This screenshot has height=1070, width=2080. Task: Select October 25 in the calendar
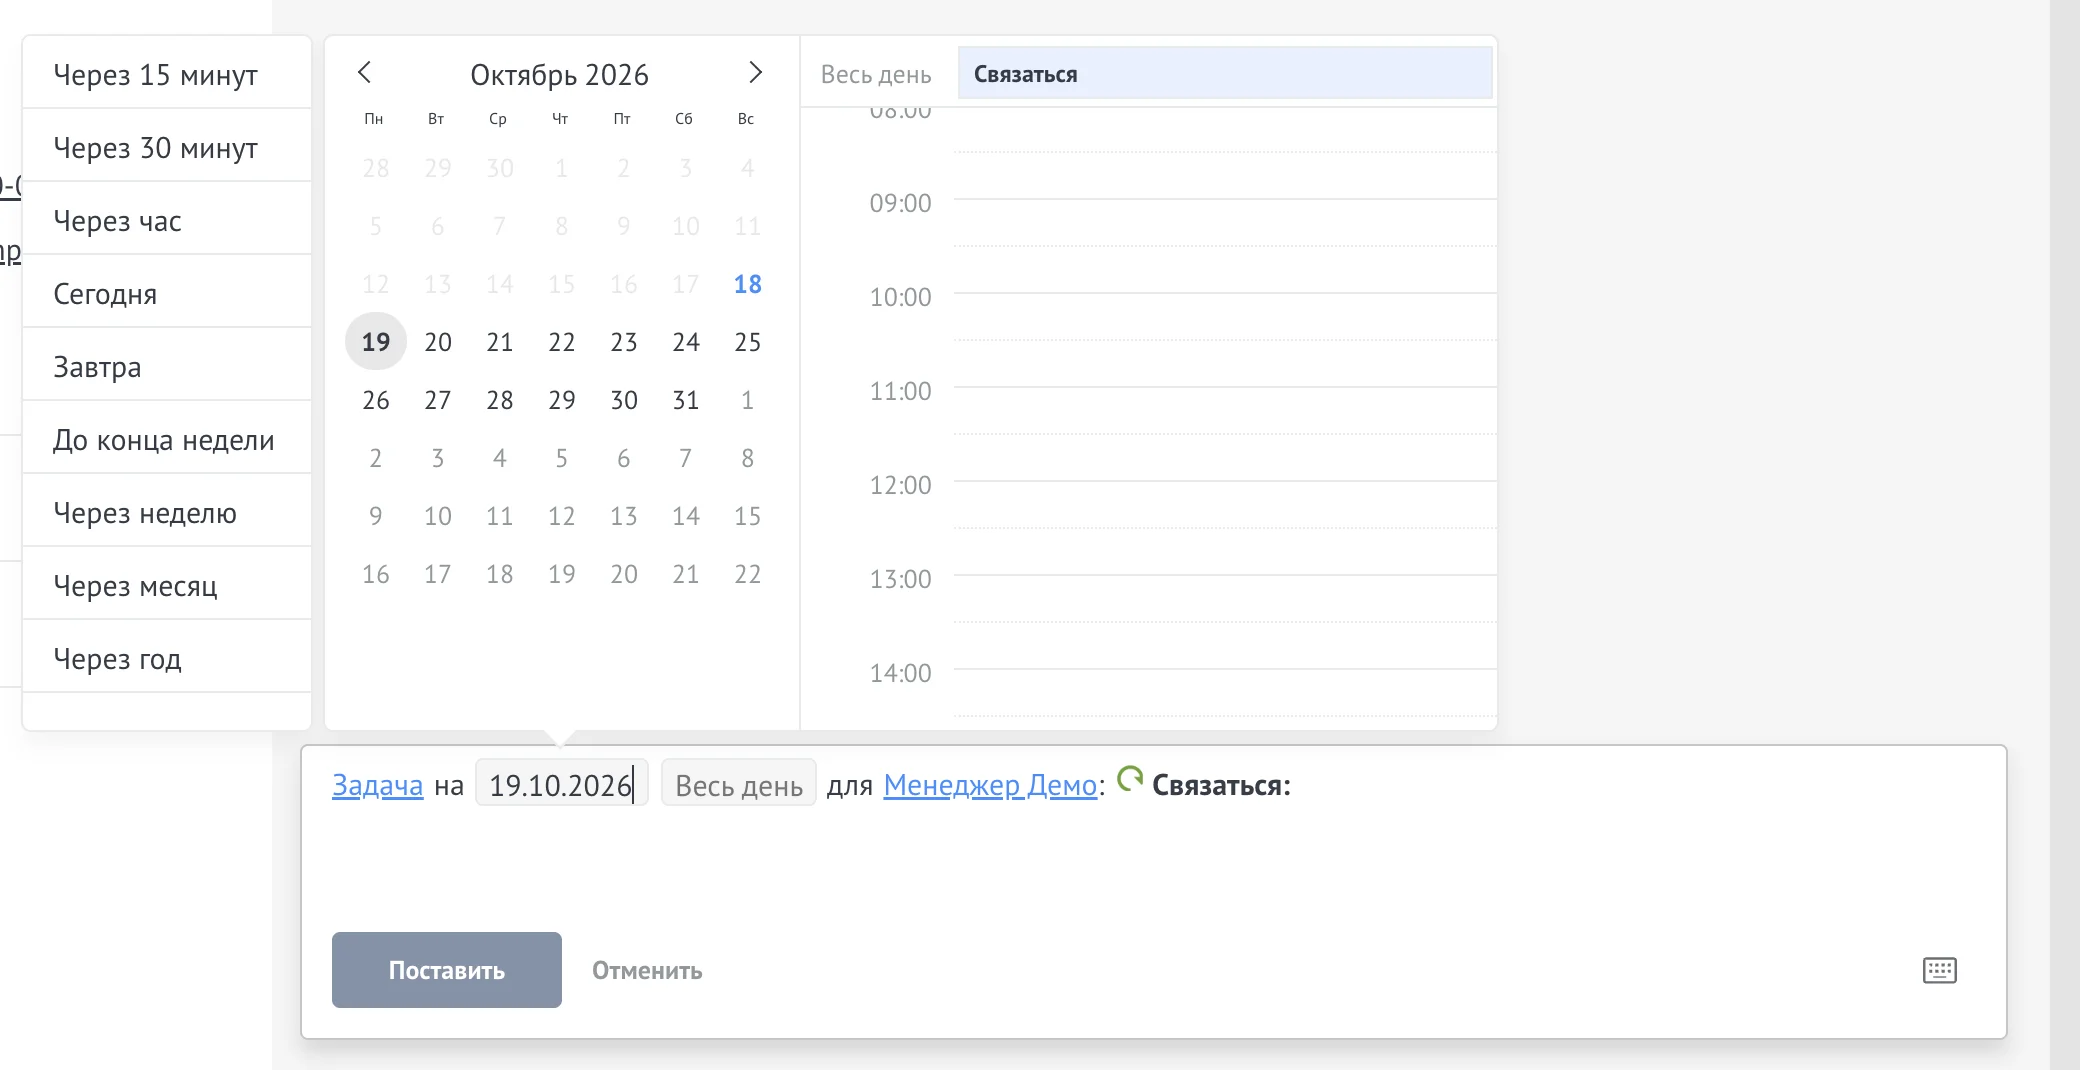(x=747, y=342)
